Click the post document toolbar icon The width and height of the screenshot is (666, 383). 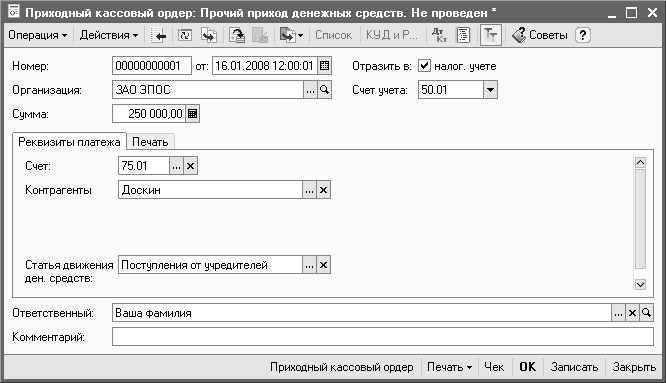click(x=237, y=35)
